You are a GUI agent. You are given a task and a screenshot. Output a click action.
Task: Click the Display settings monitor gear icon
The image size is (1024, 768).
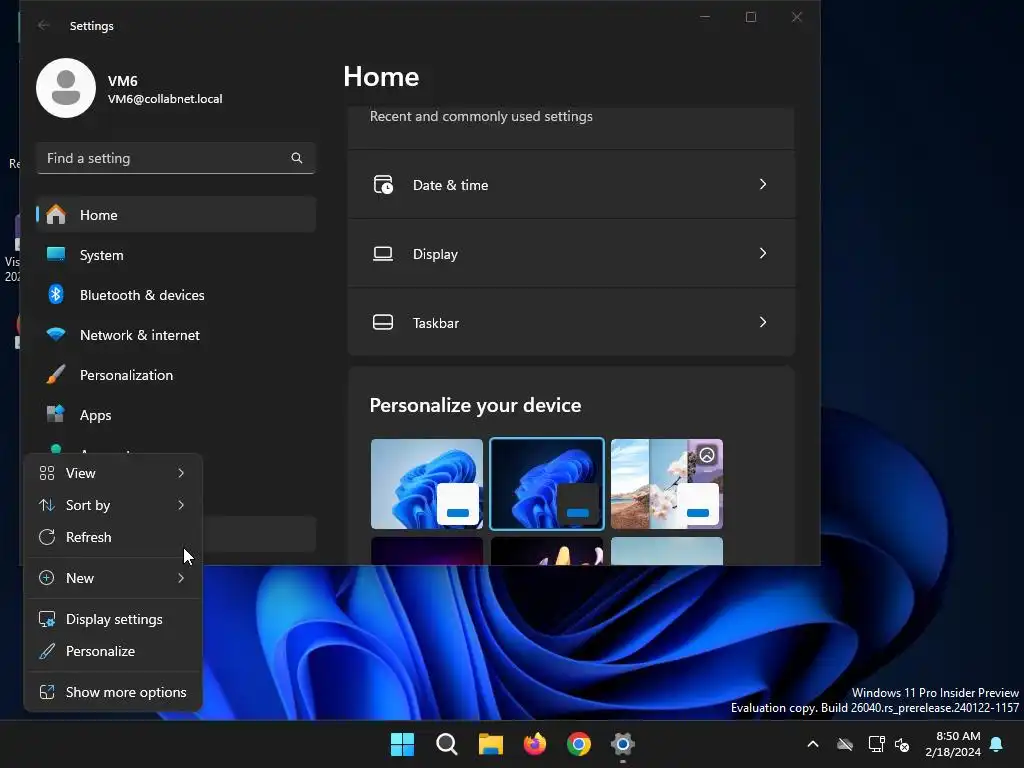(47, 619)
